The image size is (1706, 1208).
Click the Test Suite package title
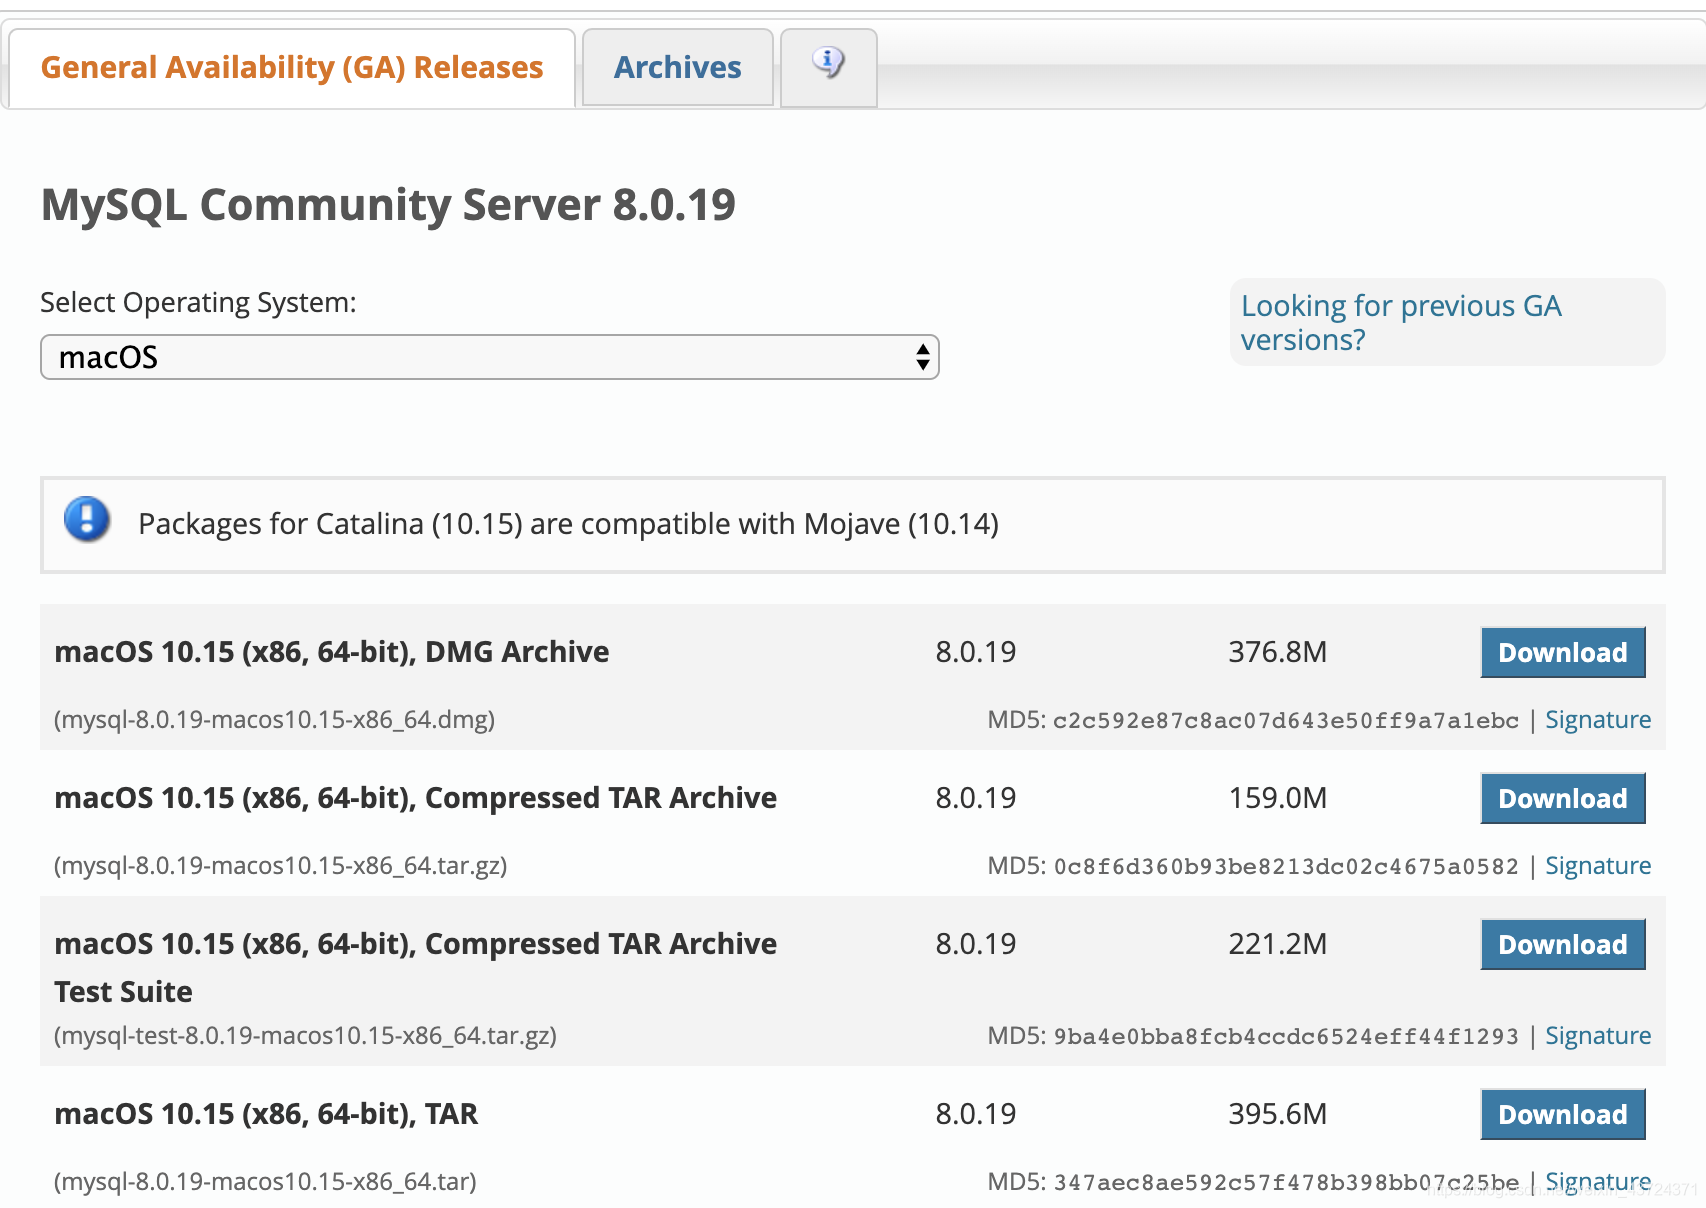point(415,967)
